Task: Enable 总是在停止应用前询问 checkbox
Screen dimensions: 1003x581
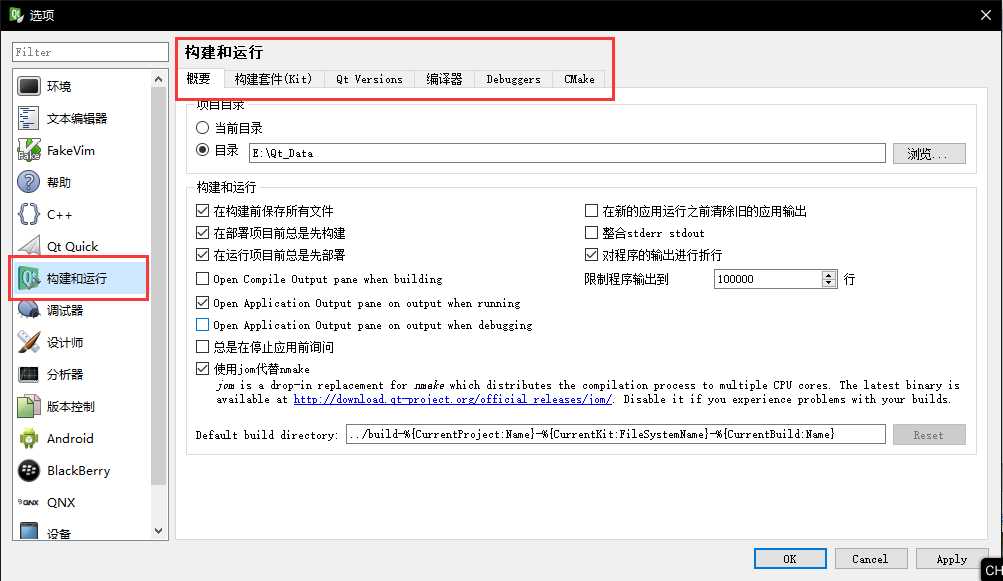Action: [x=202, y=347]
